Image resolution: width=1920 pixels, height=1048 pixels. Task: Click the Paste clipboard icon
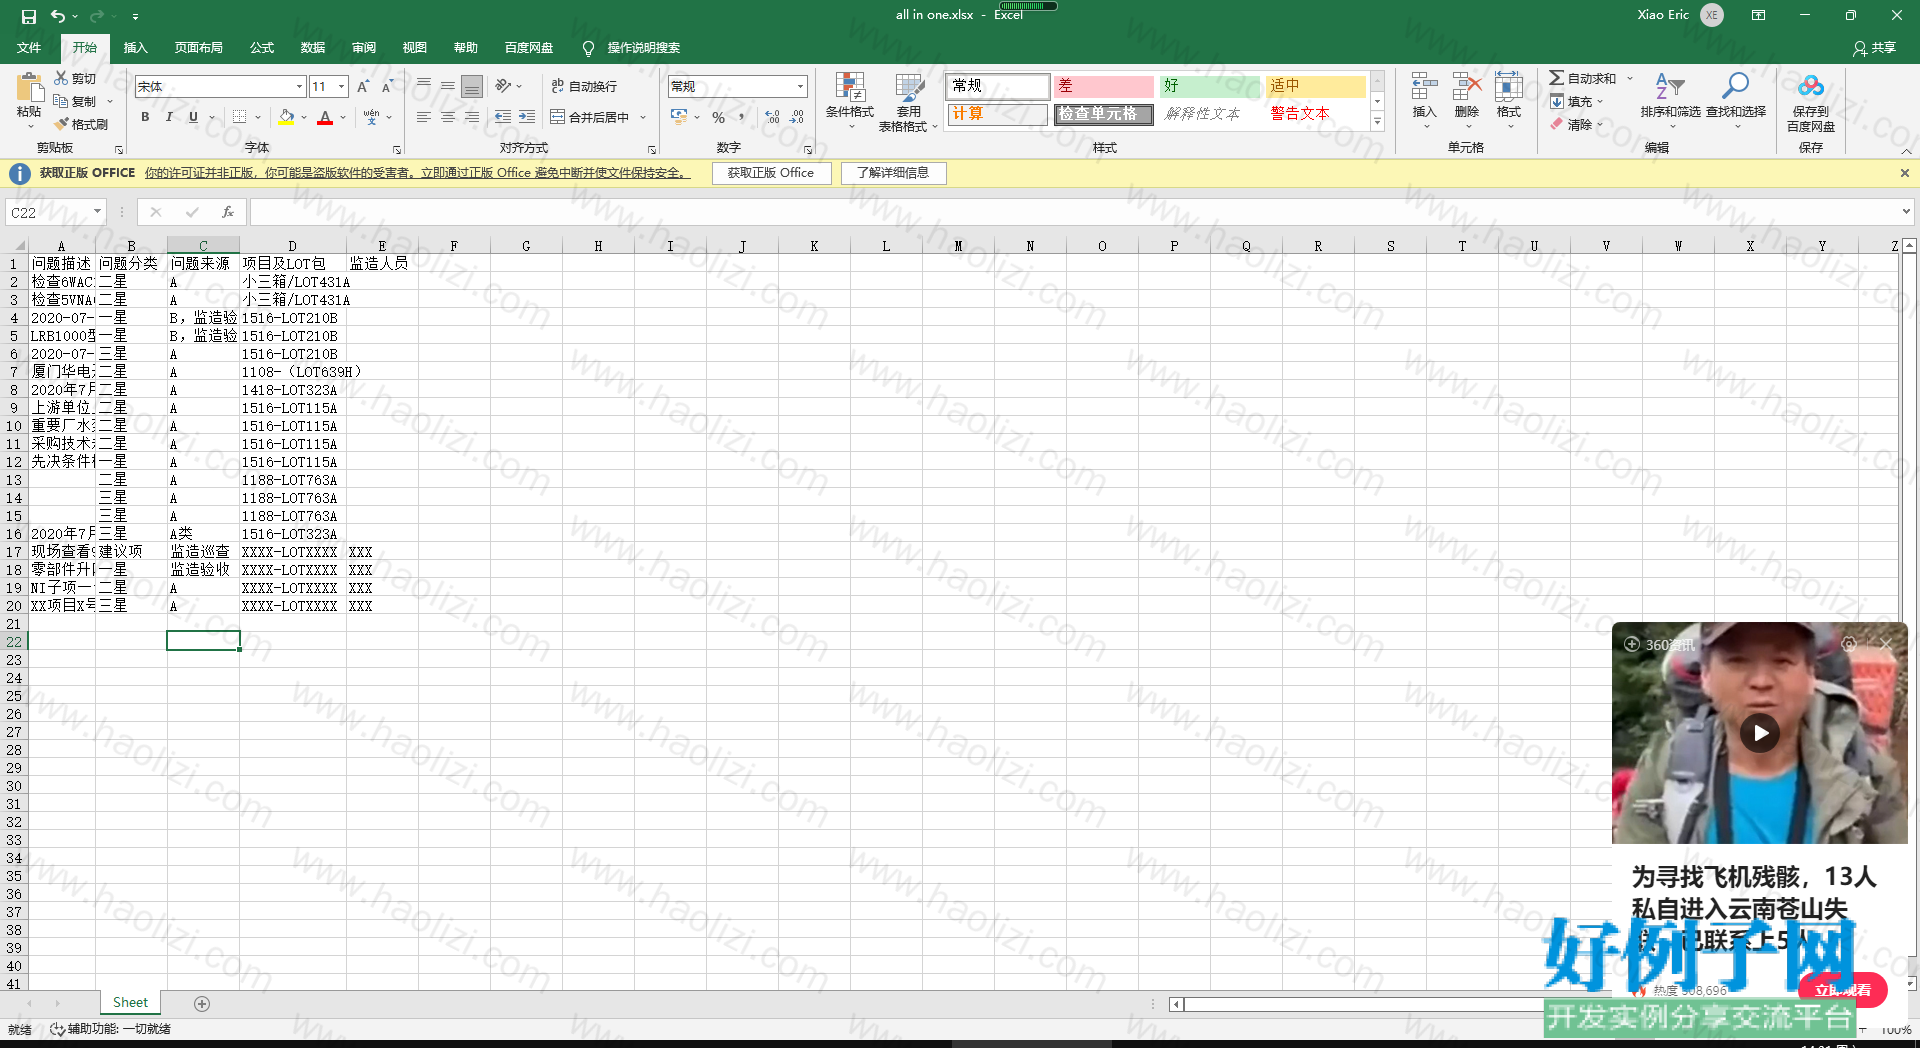coord(29,88)
